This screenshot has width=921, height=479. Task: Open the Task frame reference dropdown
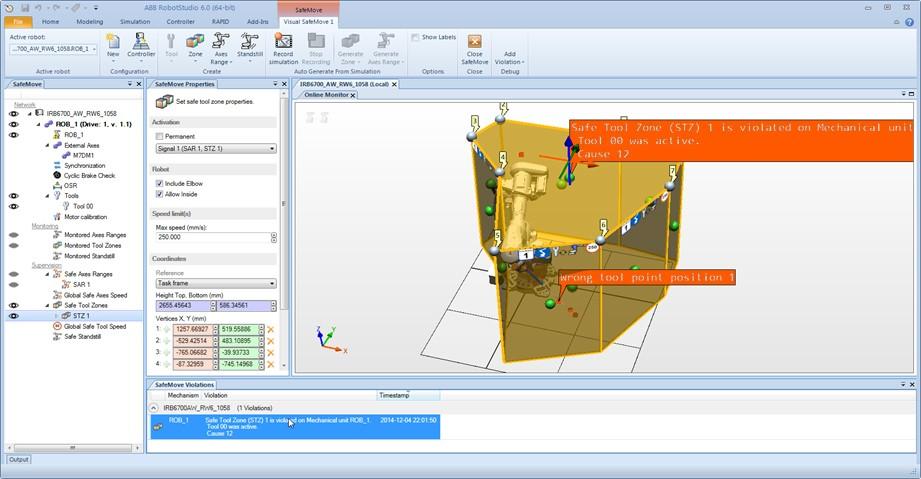coord(216,283)
